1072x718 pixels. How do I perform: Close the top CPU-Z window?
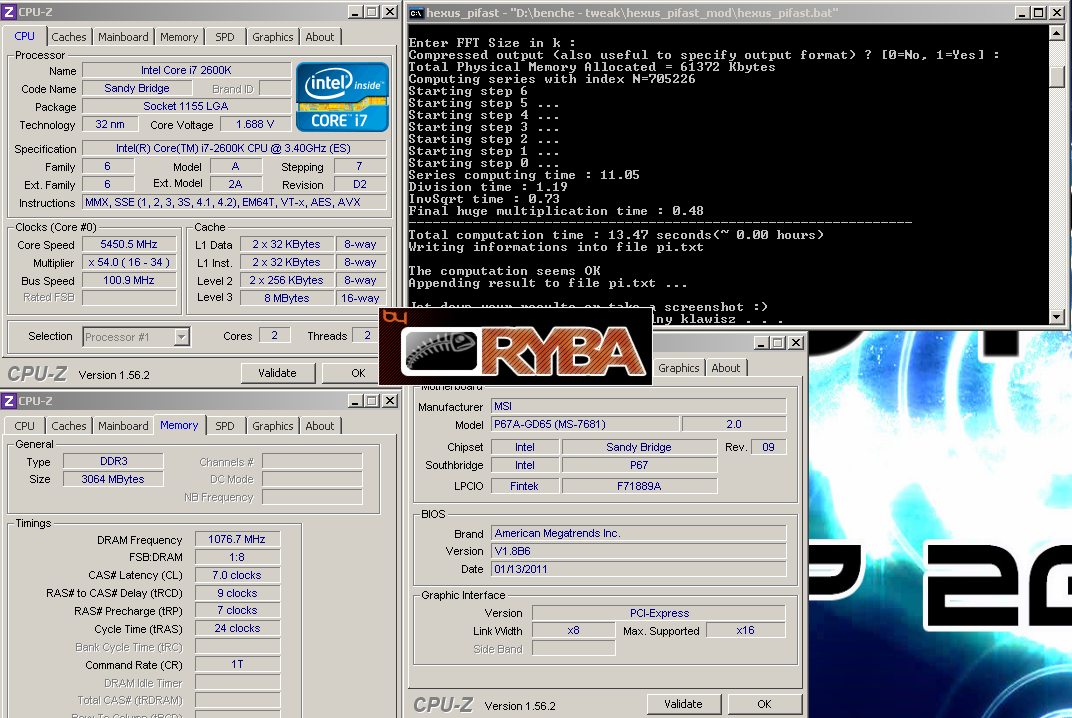pyautogui.click(x=390, y=12)
